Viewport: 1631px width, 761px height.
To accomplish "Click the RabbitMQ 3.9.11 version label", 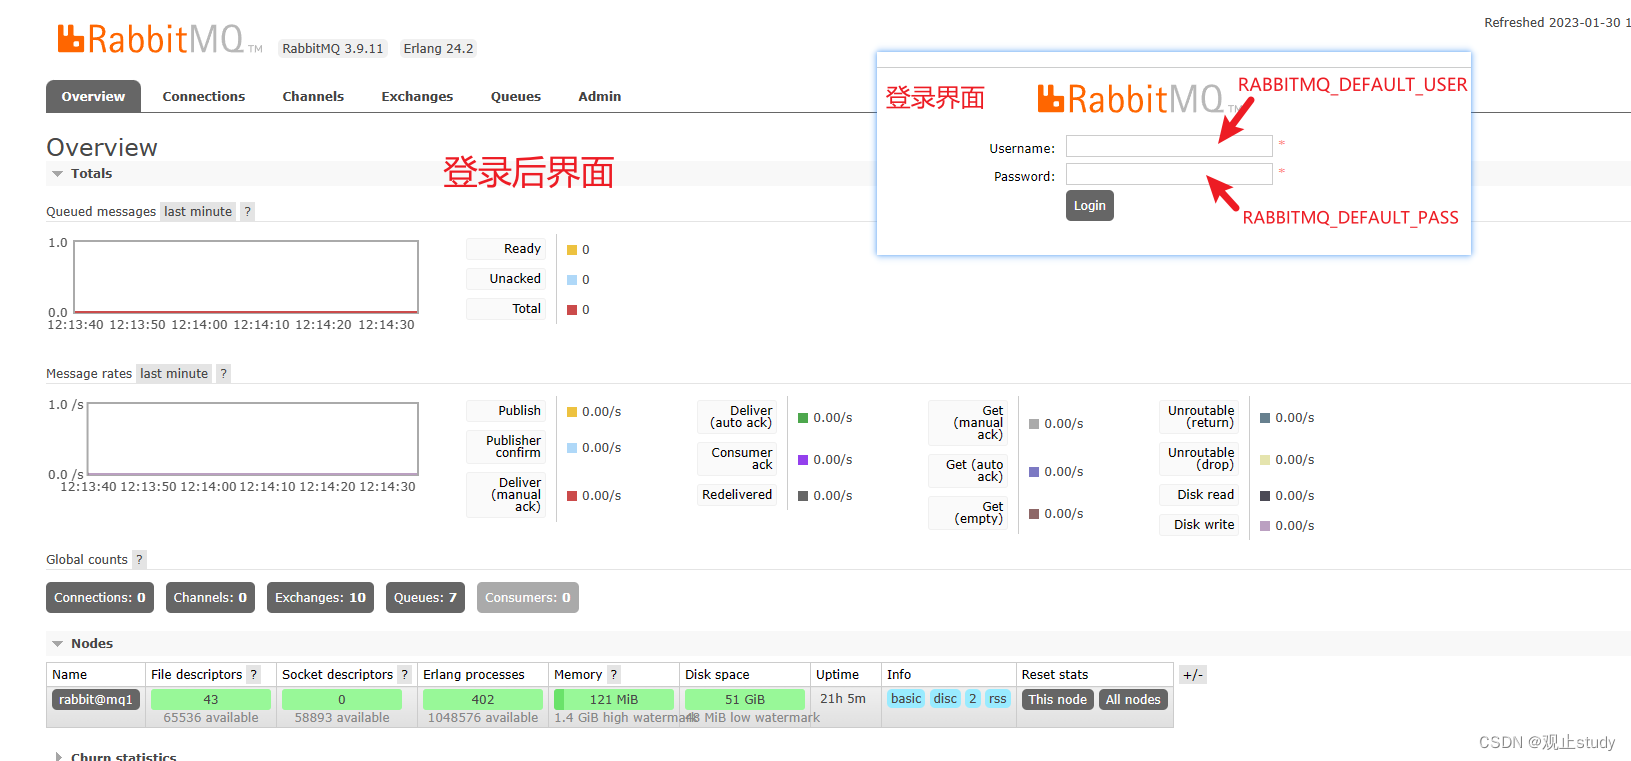I will pos(333,48).
